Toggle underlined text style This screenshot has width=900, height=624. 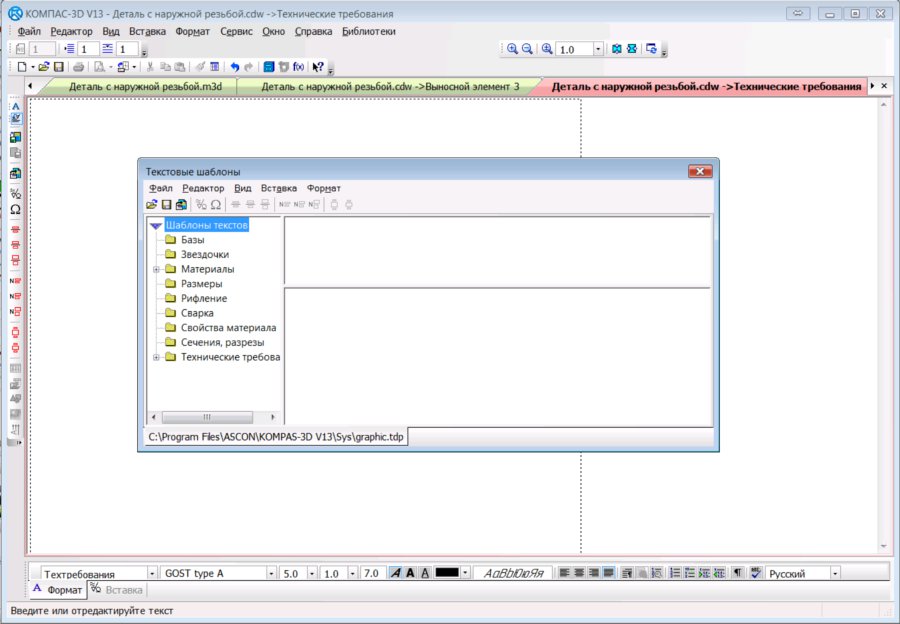pyautogui.click(x=425, y=573)
